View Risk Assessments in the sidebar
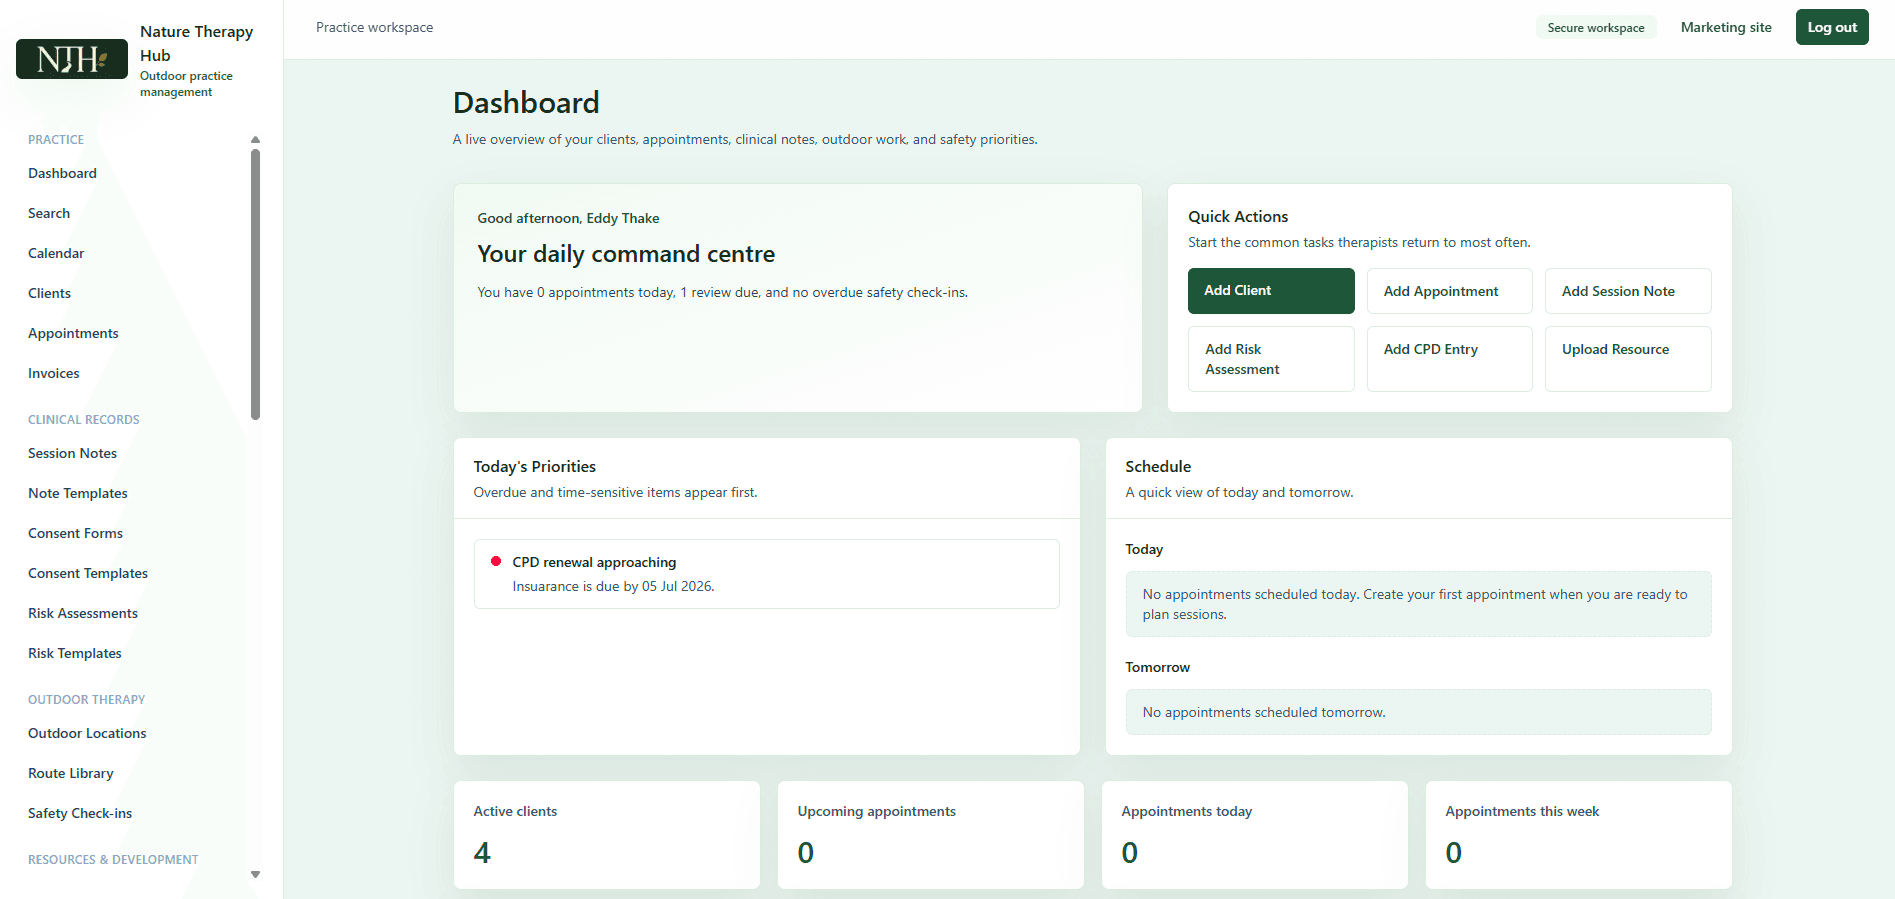1895x899 pixels. coord(83,613)
